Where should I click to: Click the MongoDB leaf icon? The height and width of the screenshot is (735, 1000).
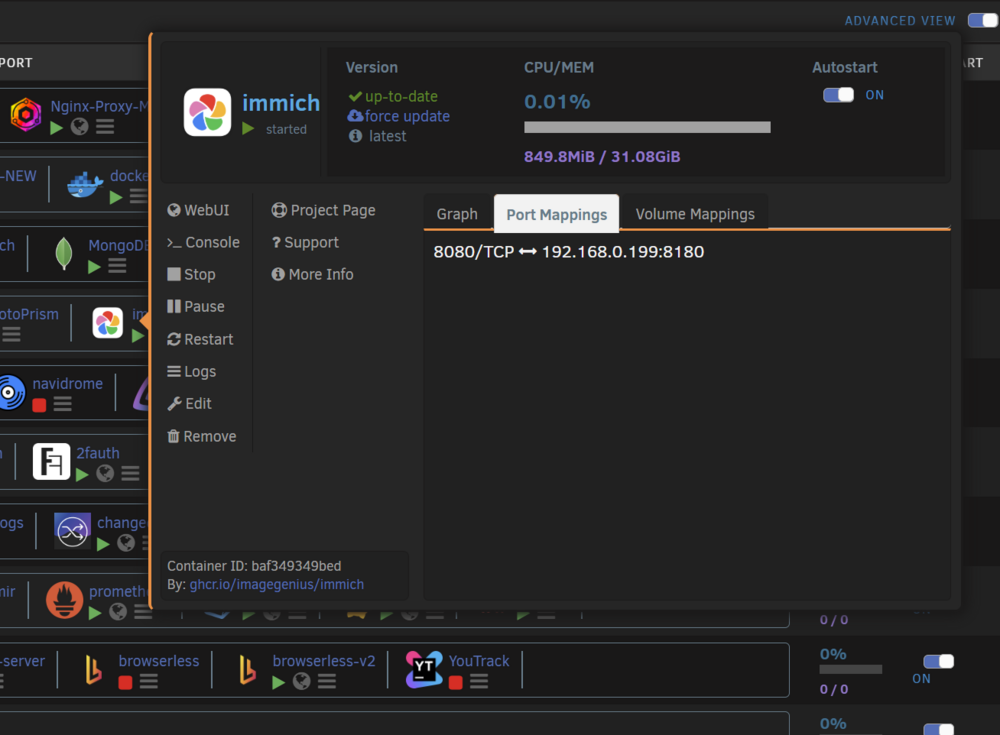point(64,253)
